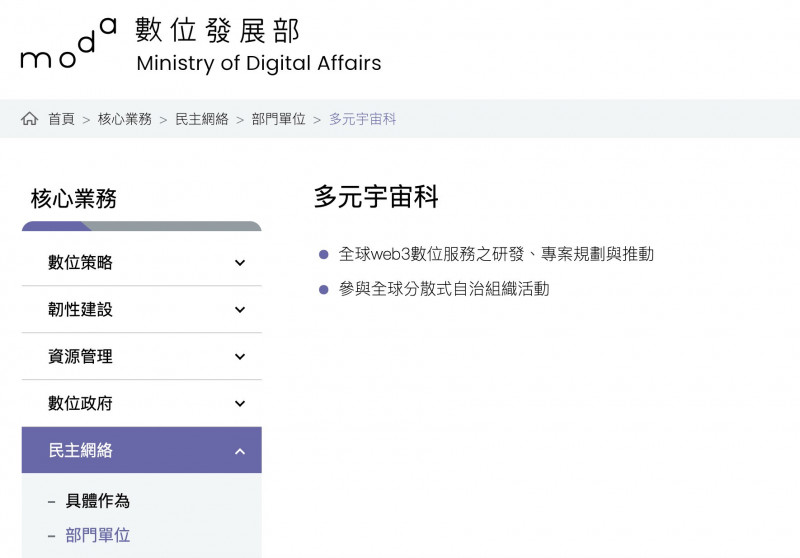The image size is (800, 558).
Task: Click the Ministry of Digital Affairs title
Action: pos(259,63)
